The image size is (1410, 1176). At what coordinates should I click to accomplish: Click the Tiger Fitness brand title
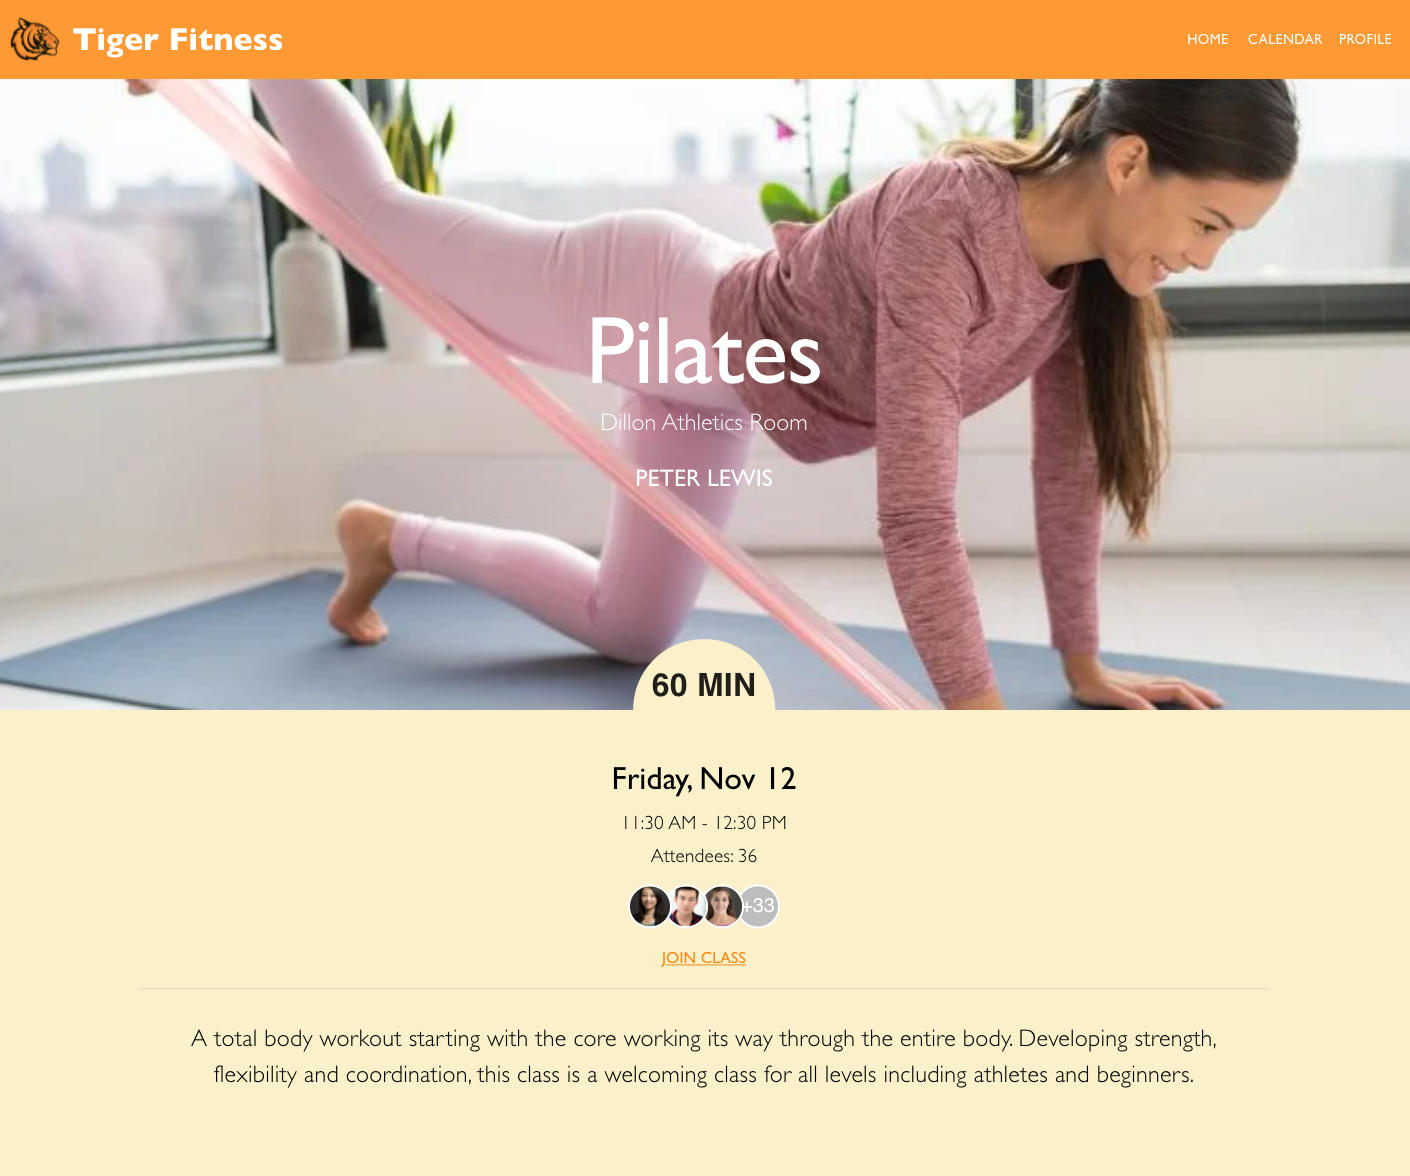(x=178, y=40)
